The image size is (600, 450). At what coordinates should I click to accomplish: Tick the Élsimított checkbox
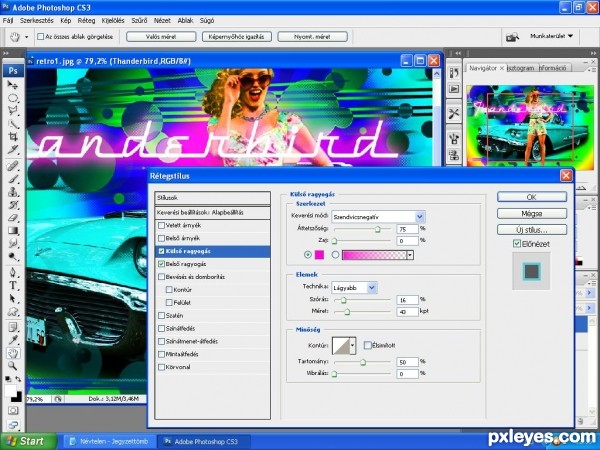[367, 346]
